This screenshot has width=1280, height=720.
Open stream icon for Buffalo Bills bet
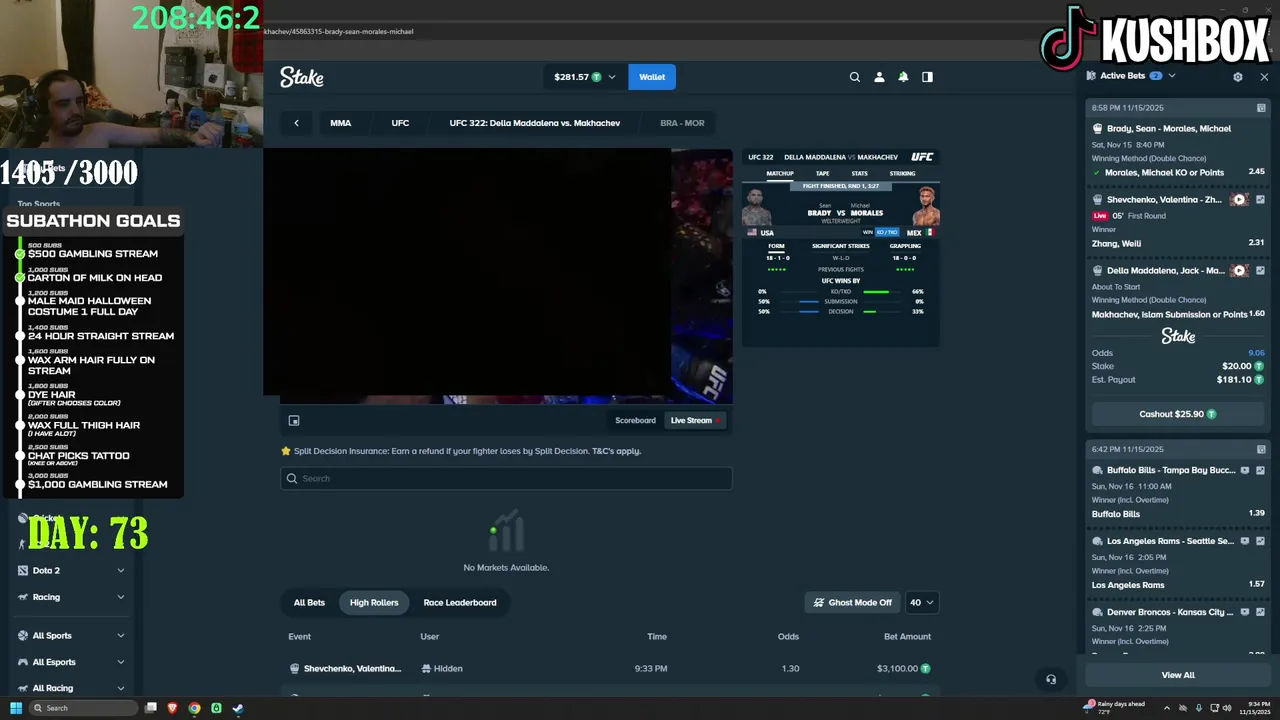(1245, 470)
